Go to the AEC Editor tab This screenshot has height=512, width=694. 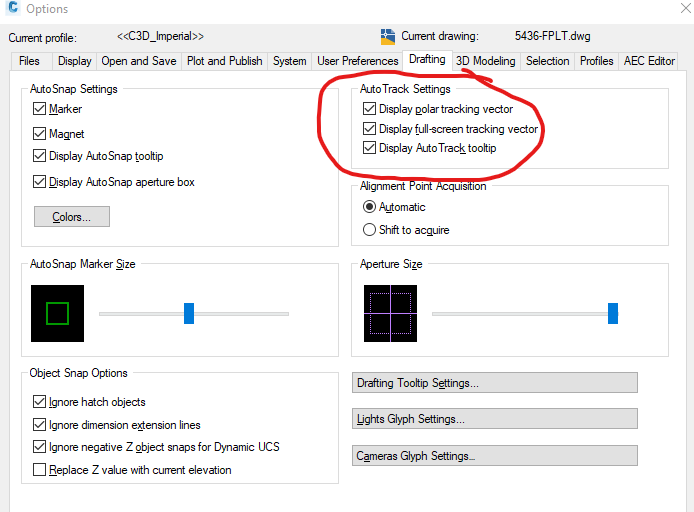point(649,61)
